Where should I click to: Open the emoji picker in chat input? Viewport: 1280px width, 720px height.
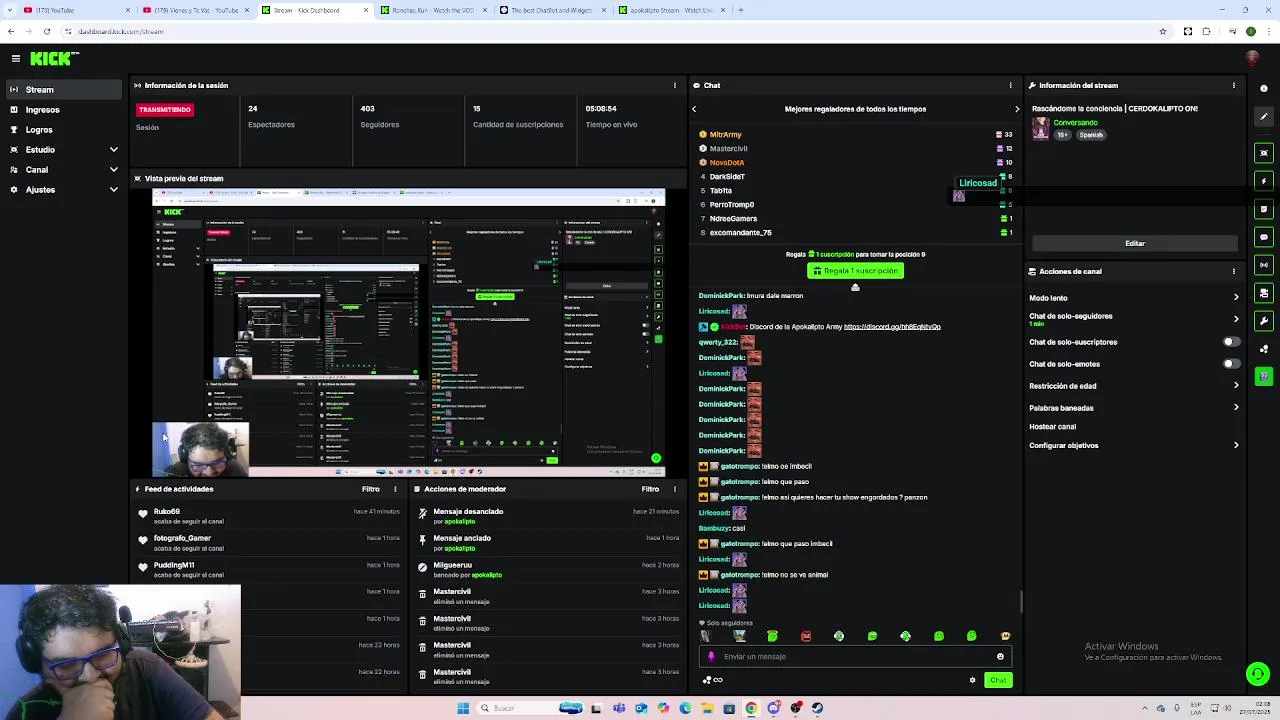tap(1000, 657)
